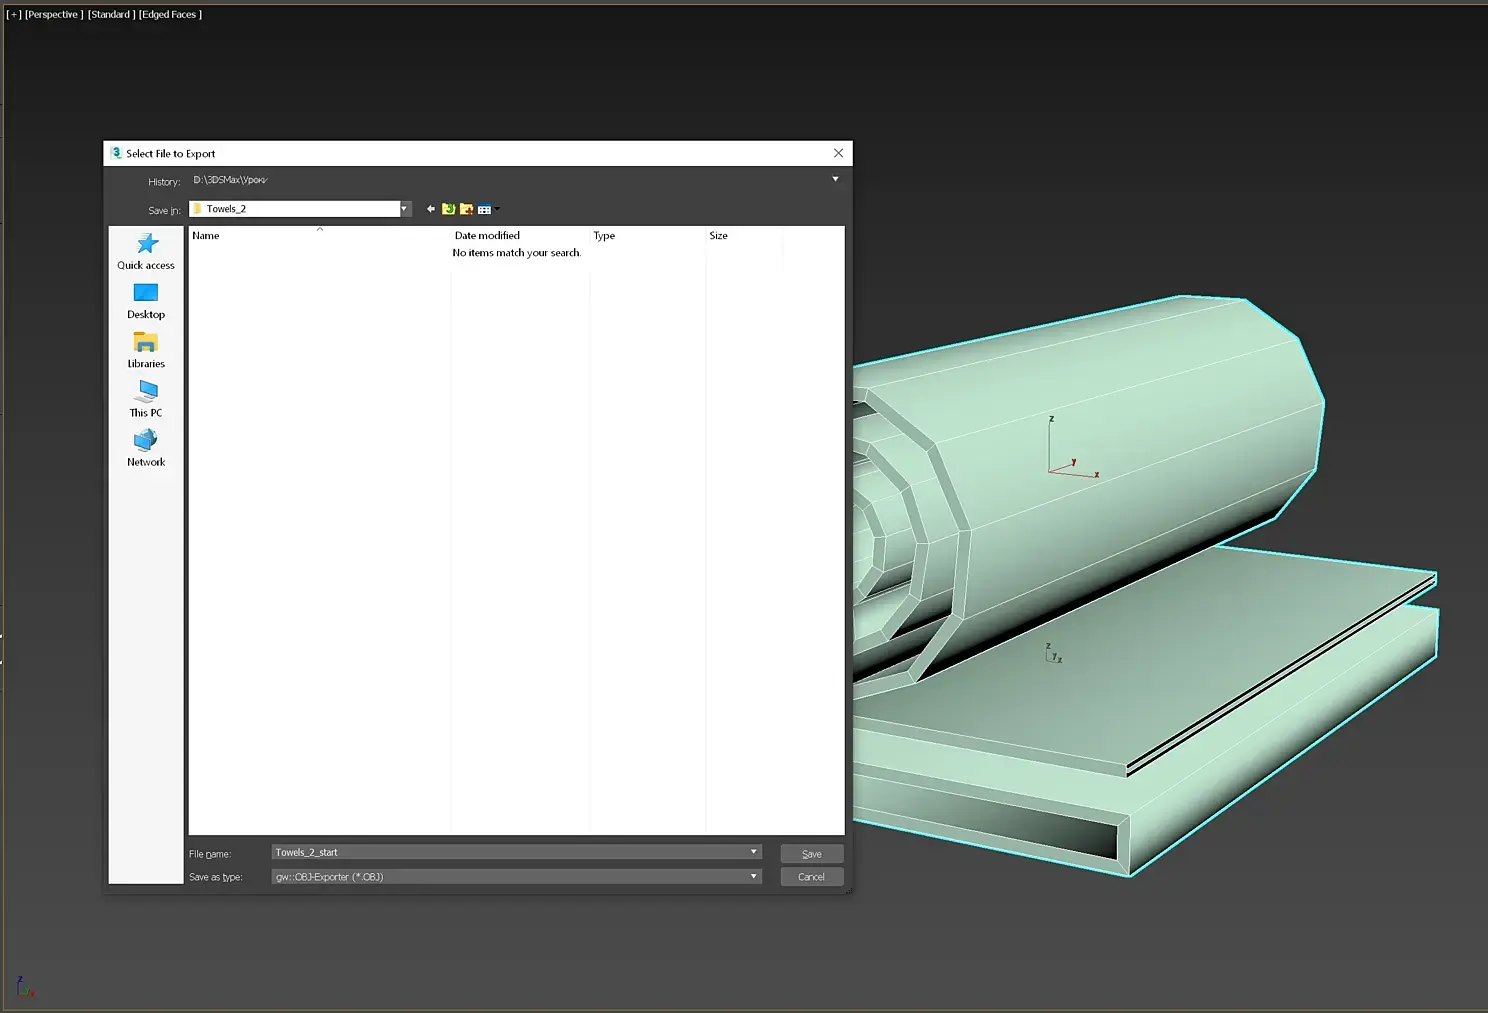Open the [Standard] shading menu
Image resolution: width=1488 pixels, height=1013 pixels.
(x=111, y=14)
